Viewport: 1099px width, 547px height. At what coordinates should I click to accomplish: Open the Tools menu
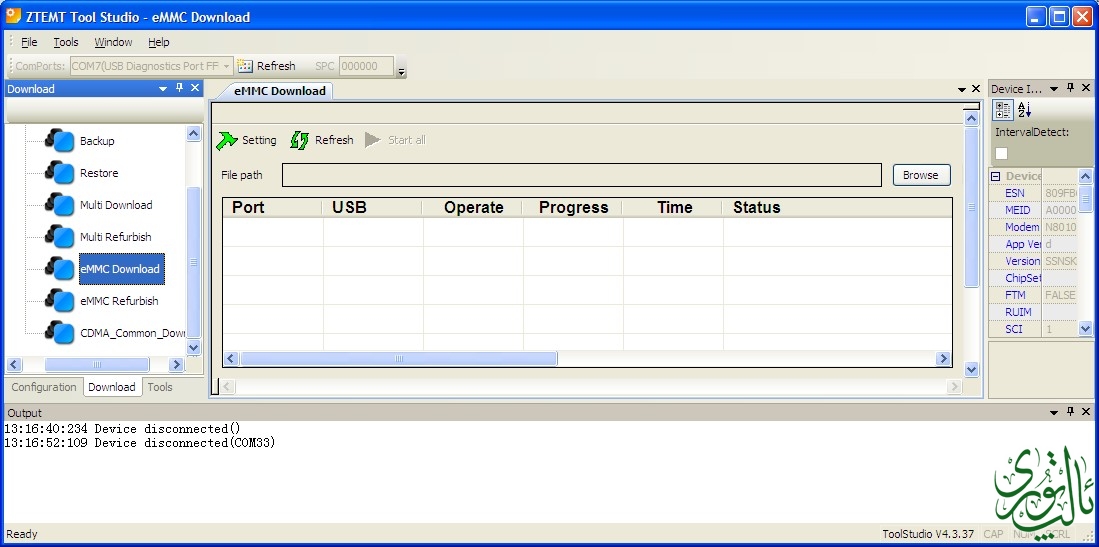(66, 42)
